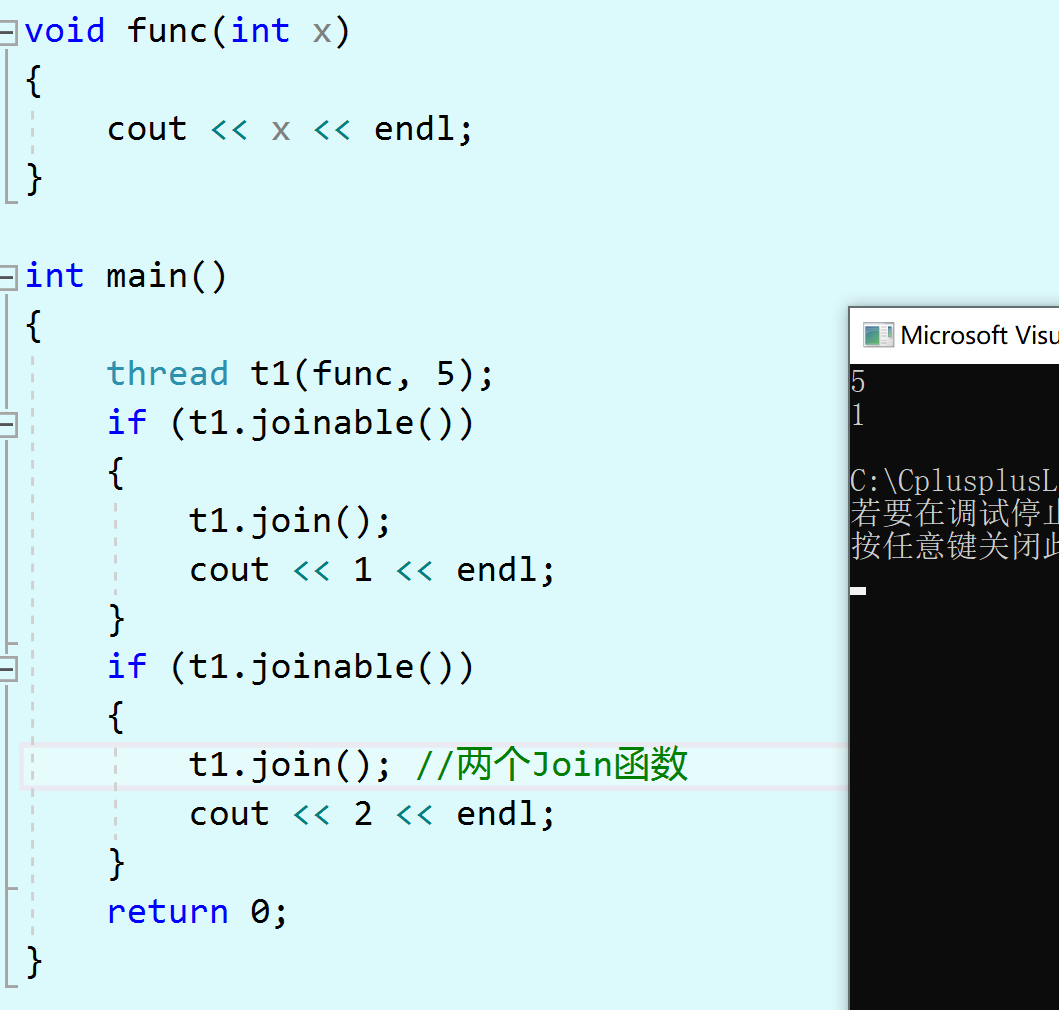
Task: Click 'cout << 1 << endl;' line
Action: click(x=371, y=570)
